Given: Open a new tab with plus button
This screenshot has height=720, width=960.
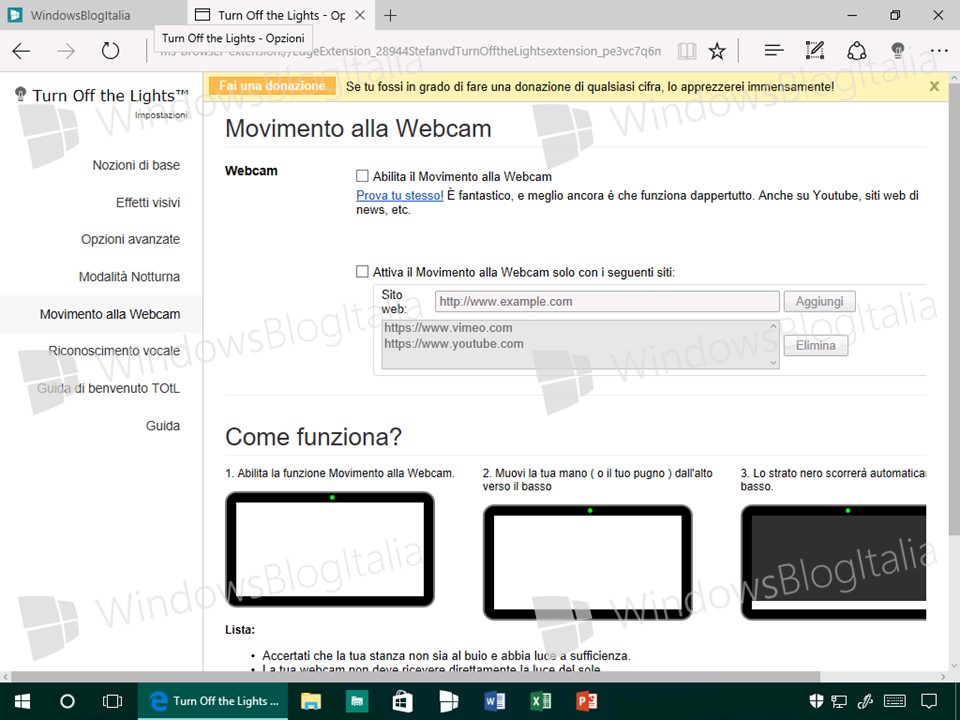Looking at the screenshot, I should point(390,15).
